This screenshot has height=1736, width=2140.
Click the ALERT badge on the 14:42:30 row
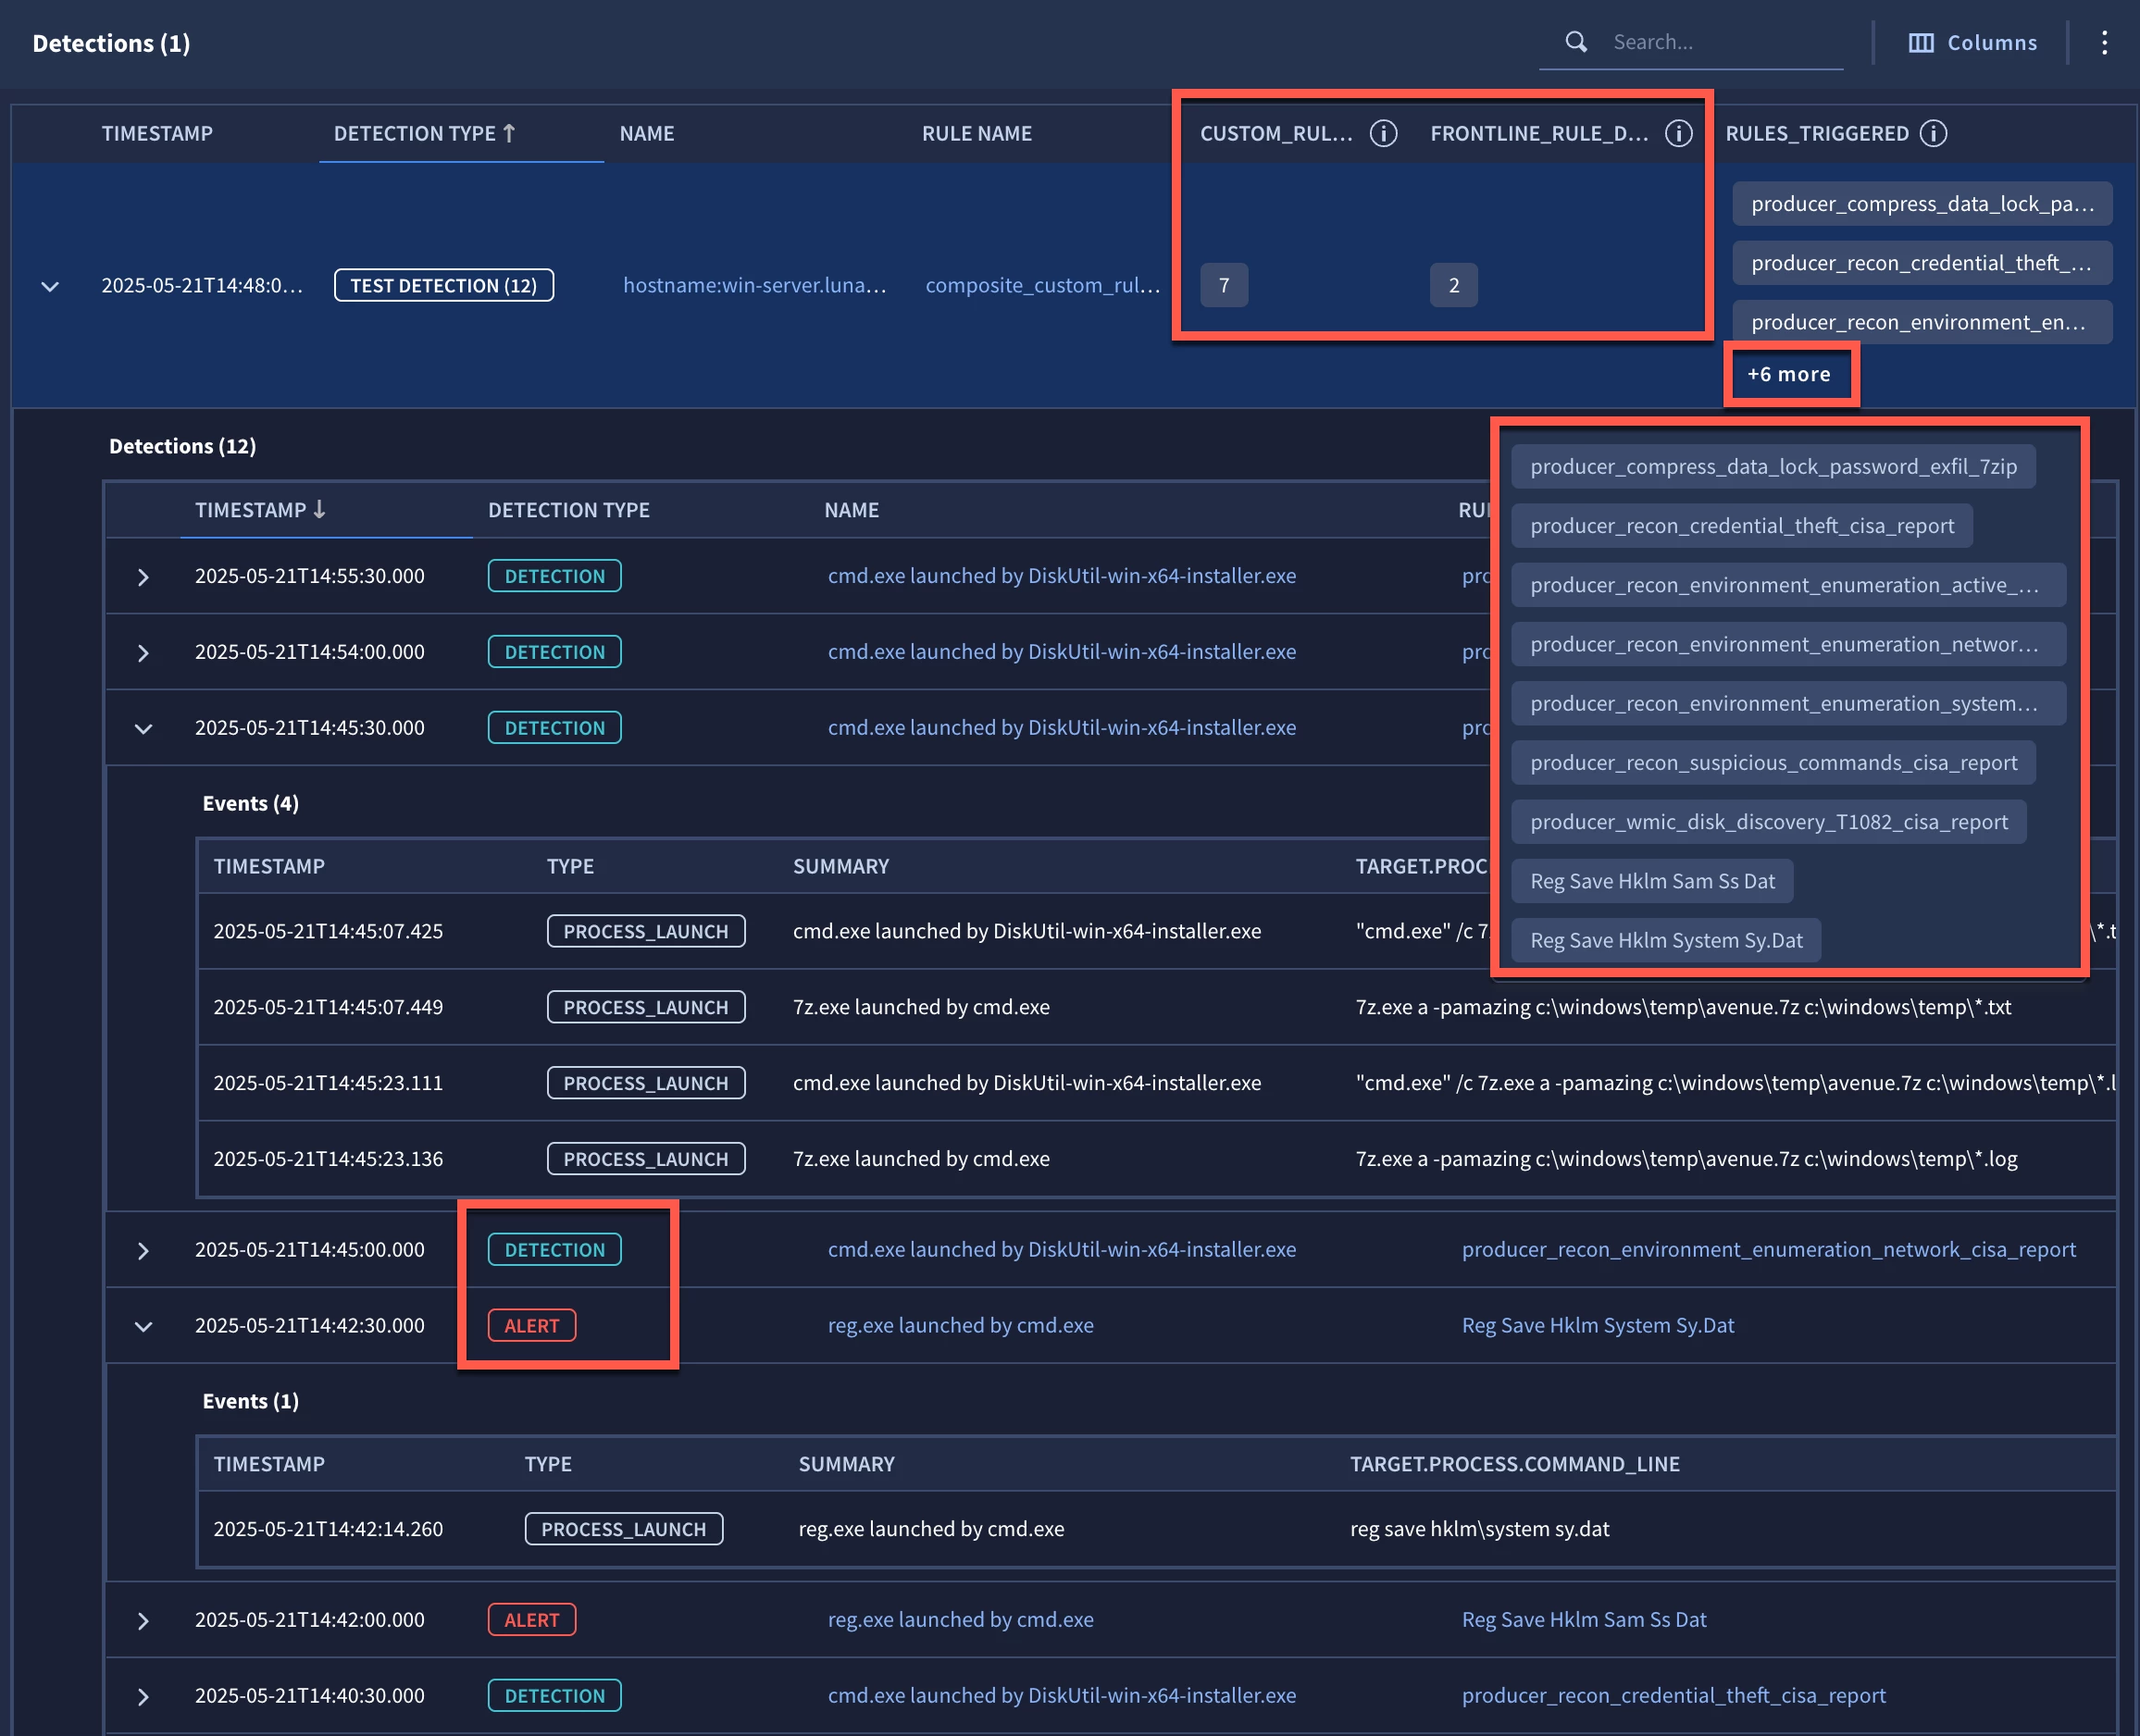(x=532, y=1325)
